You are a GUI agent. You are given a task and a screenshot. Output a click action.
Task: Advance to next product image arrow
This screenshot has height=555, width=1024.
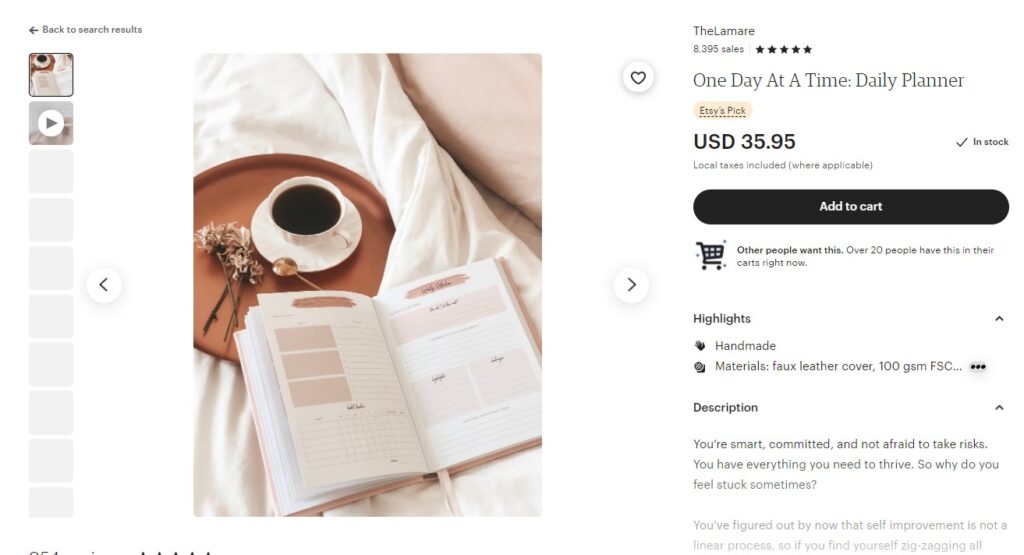click(x=631, y=285)
